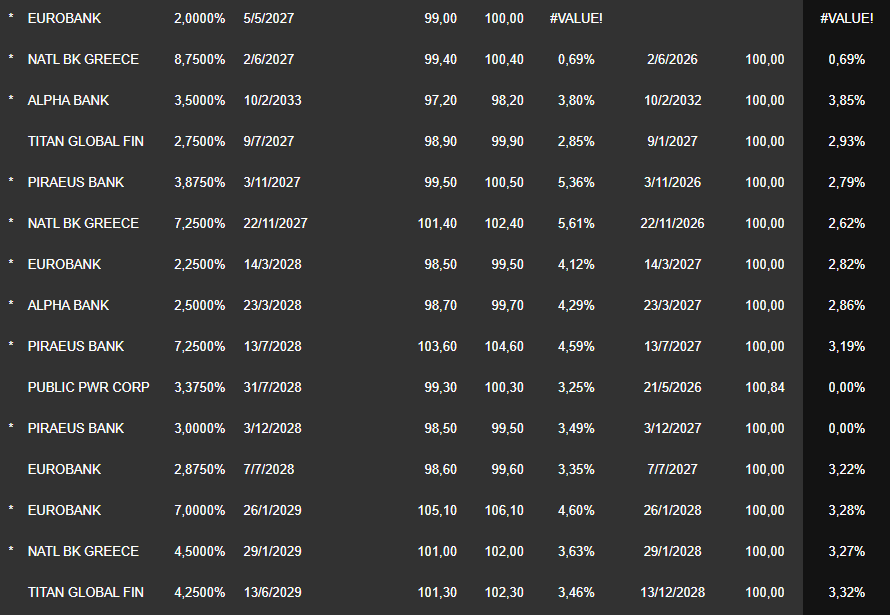Click the ask price 98,20

[x=507, y=100]
